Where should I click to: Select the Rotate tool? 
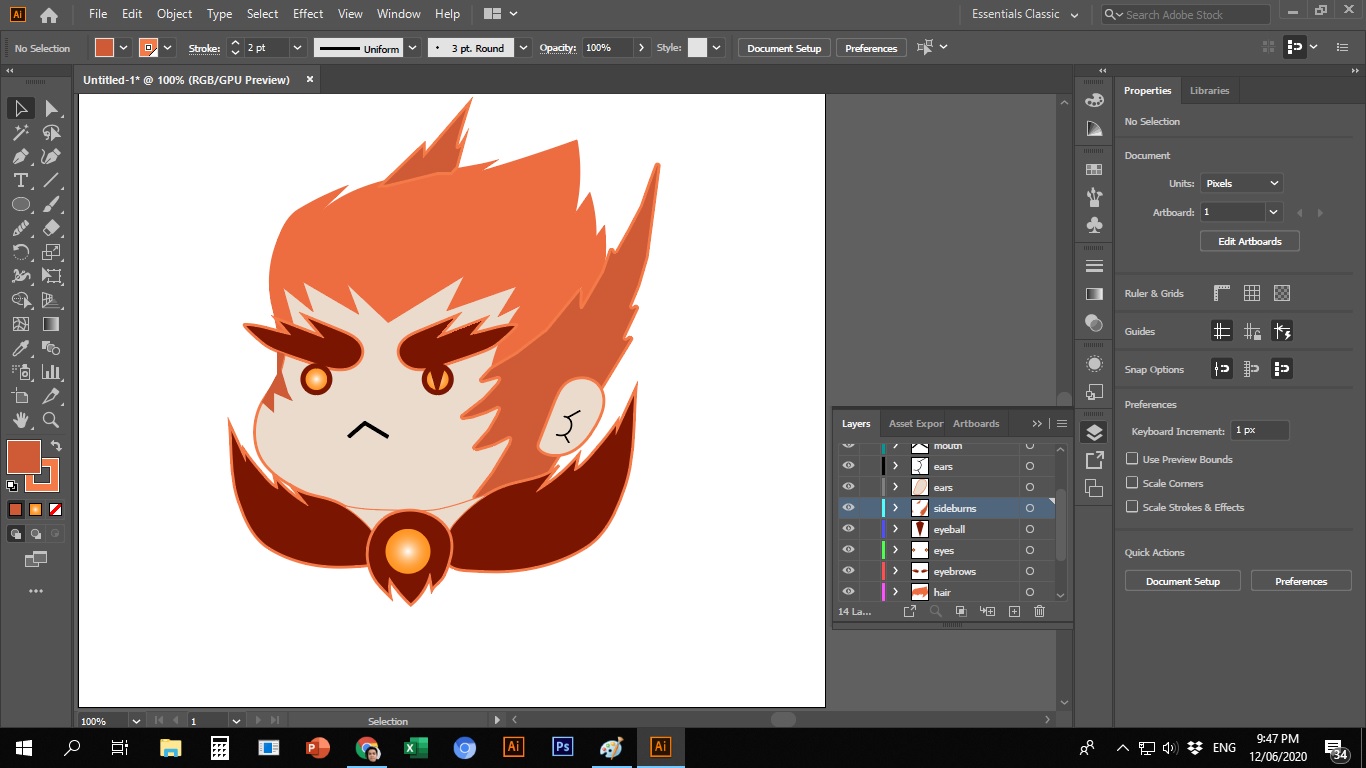[20, 252]
